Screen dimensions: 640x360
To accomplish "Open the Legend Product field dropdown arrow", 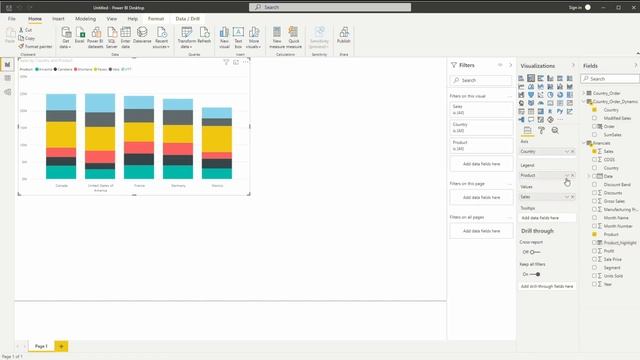I will (567, 175).
